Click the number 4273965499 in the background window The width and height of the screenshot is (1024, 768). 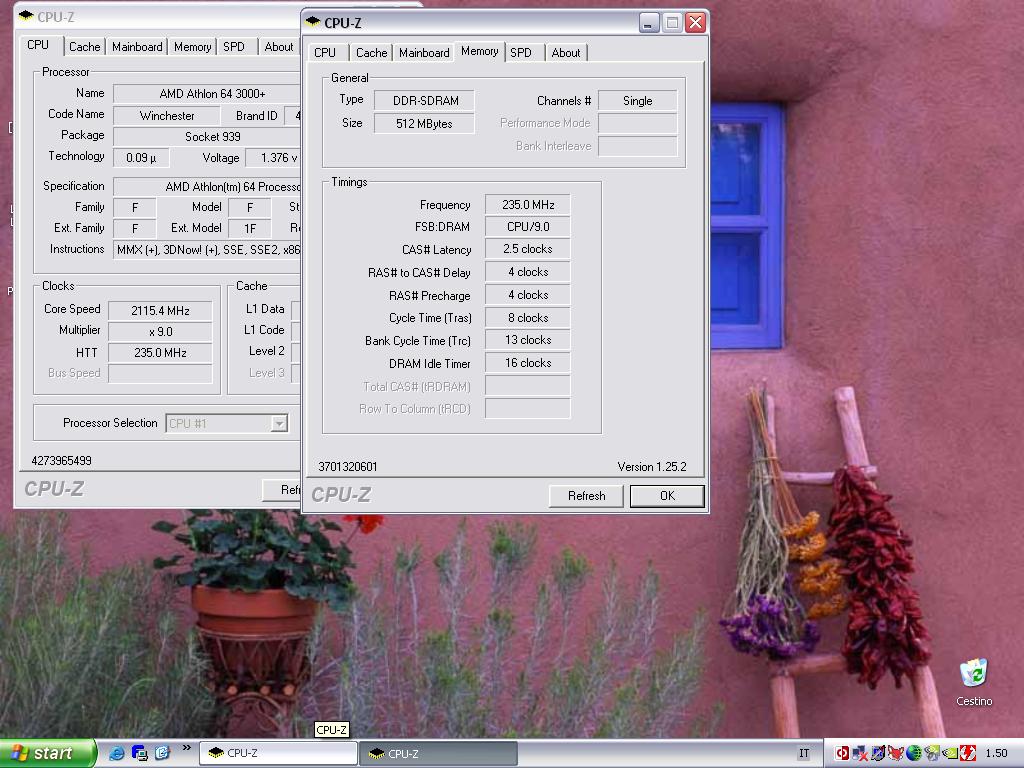coord(61,460)
